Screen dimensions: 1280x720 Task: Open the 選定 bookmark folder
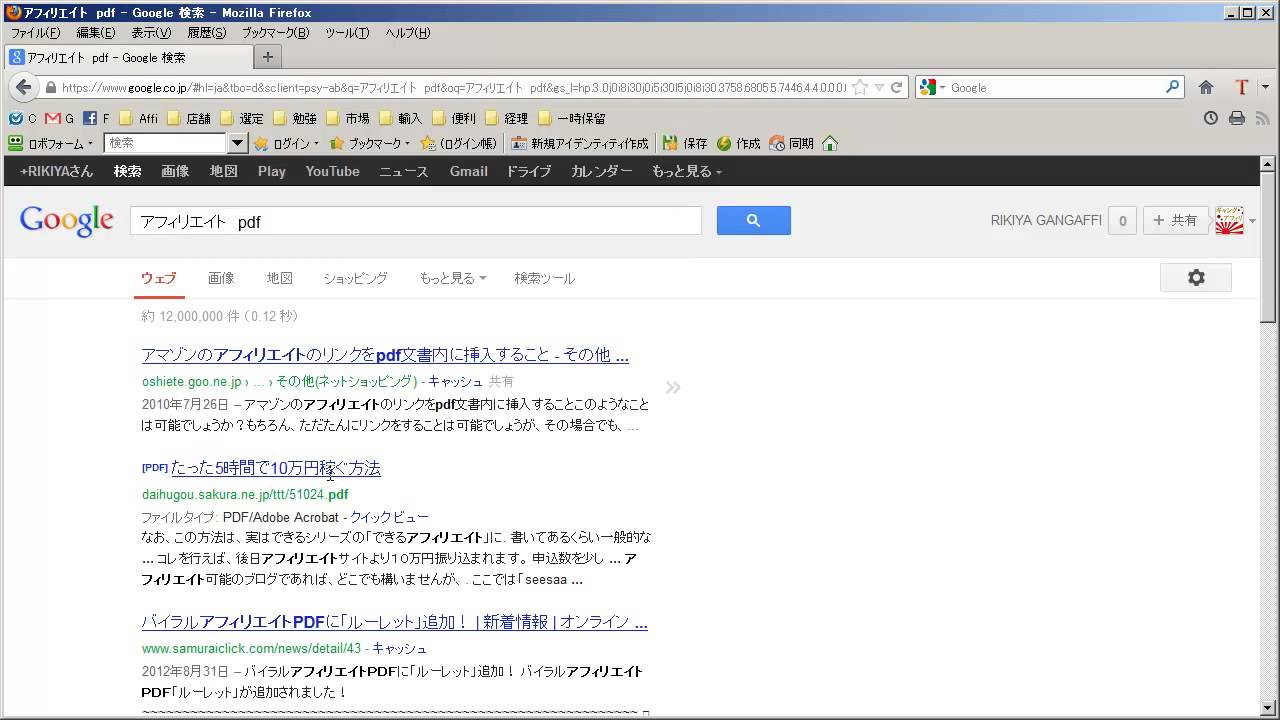(x=242, y=118)
